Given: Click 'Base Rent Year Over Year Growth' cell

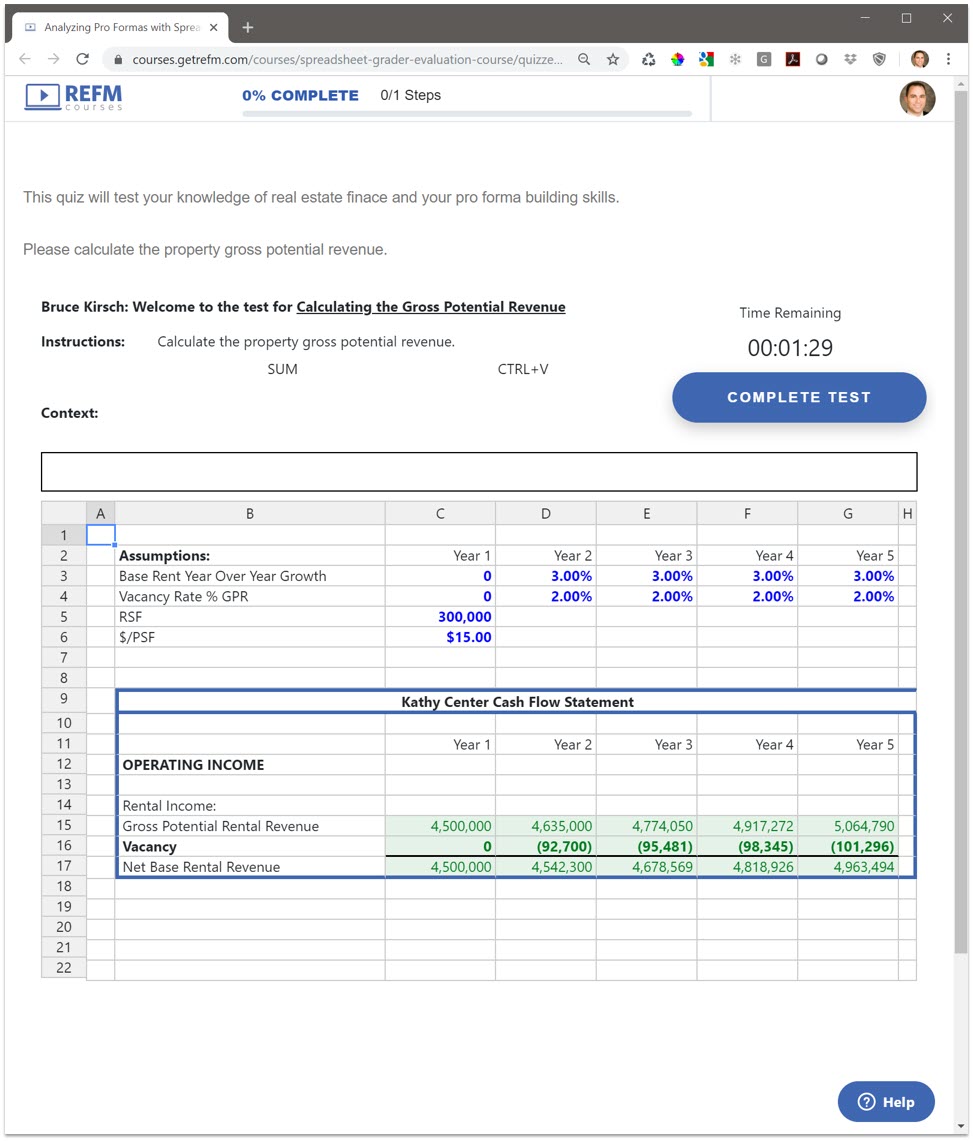Looking at the screenshot, I should coord(250,576).
